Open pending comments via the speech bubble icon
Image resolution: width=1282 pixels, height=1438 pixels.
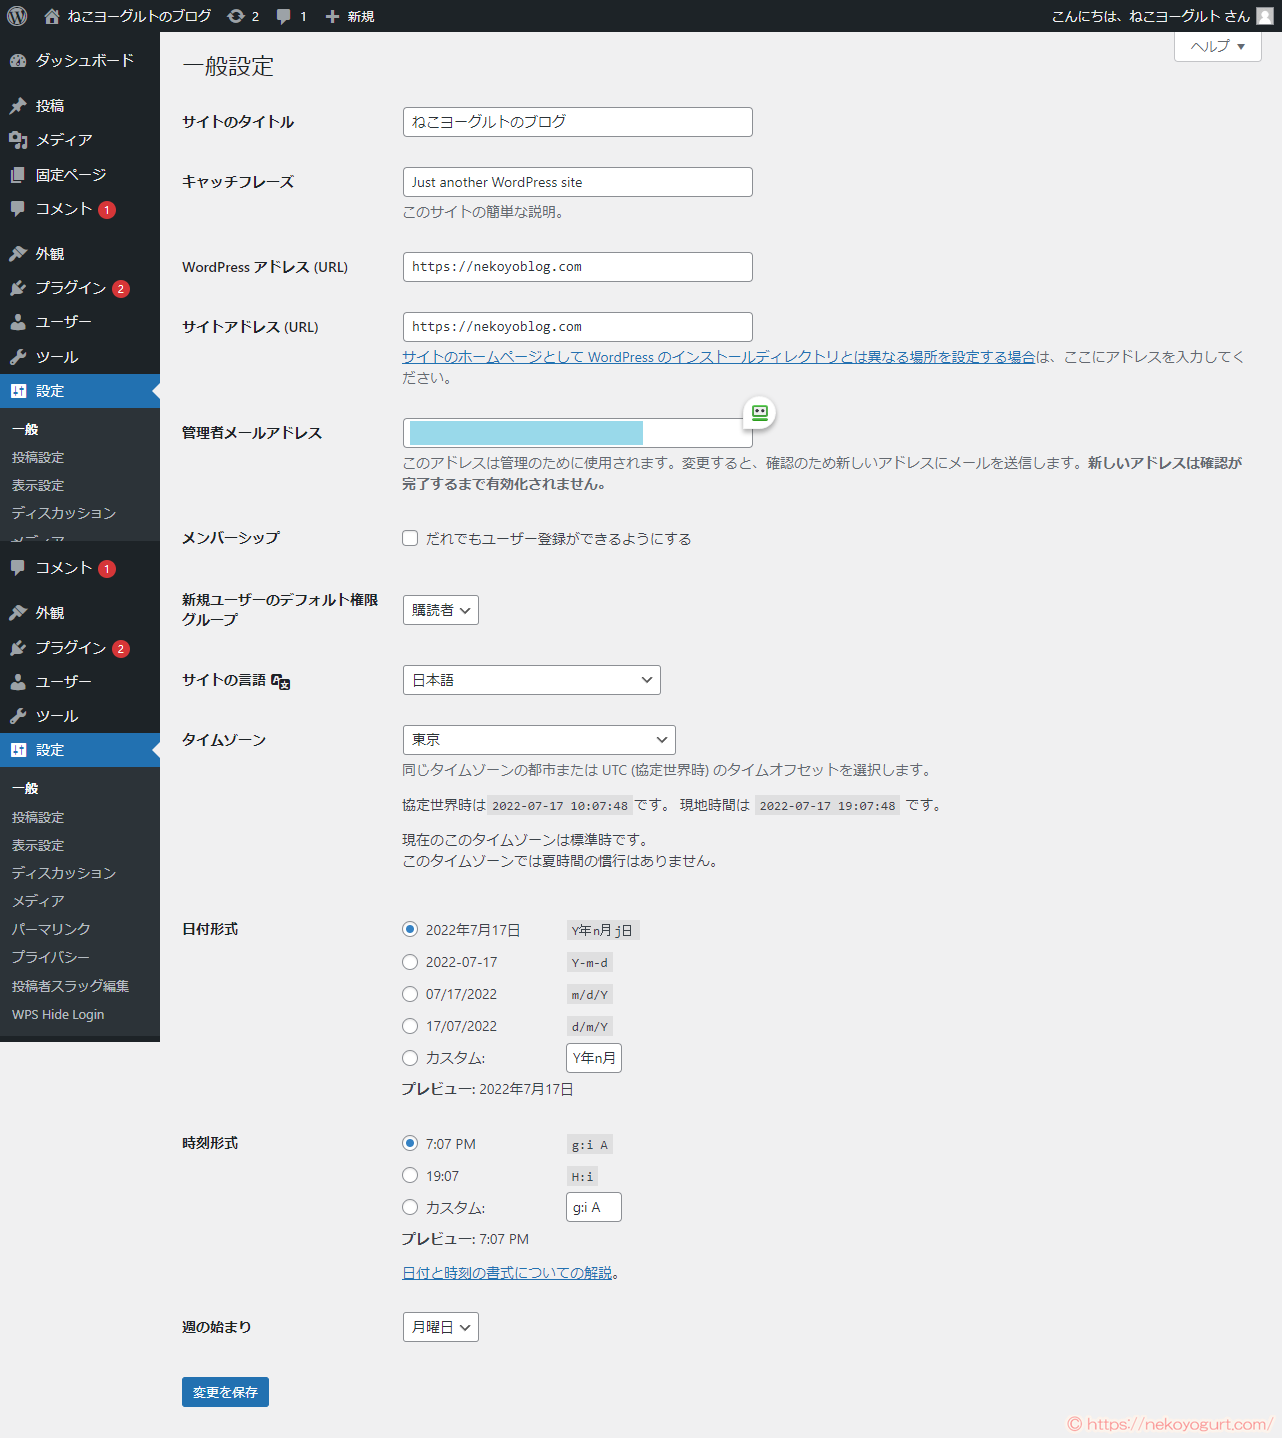(283, 15)
